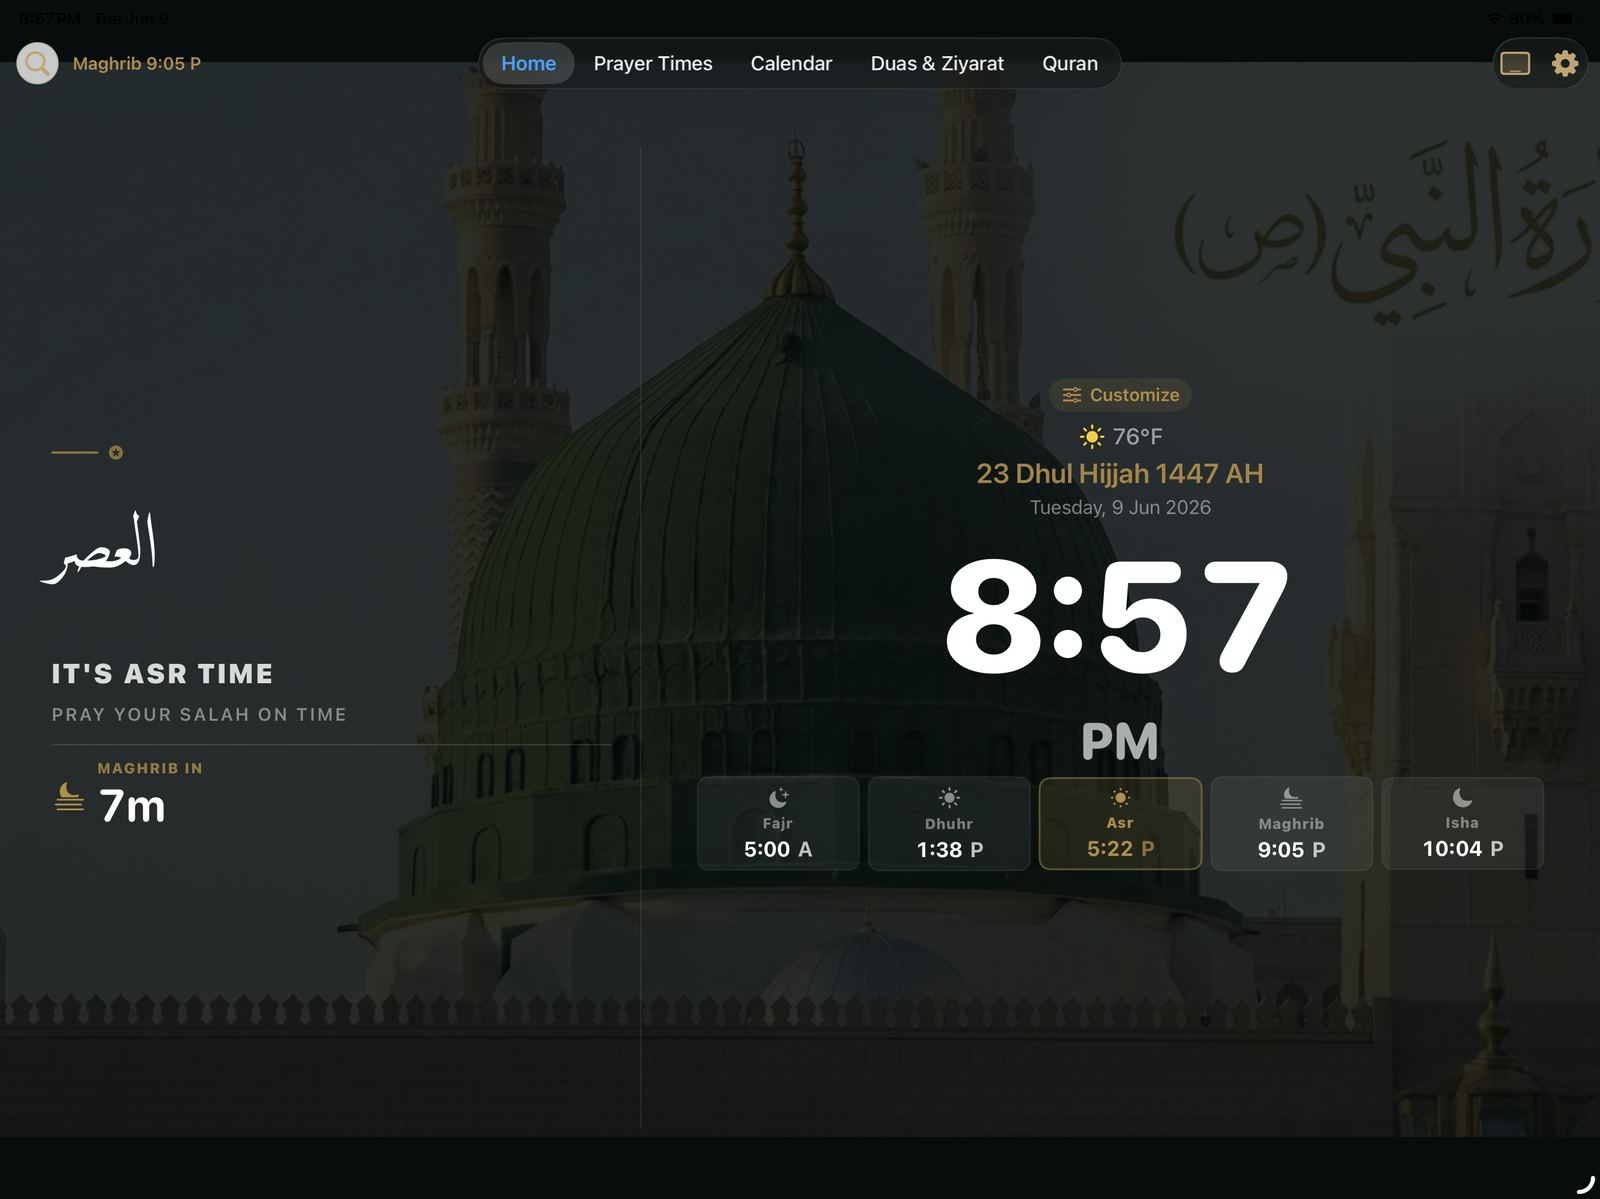Click the Asr sun icon
This screenshot has width=1600, height=1199.
click(x=1120, y=797)
